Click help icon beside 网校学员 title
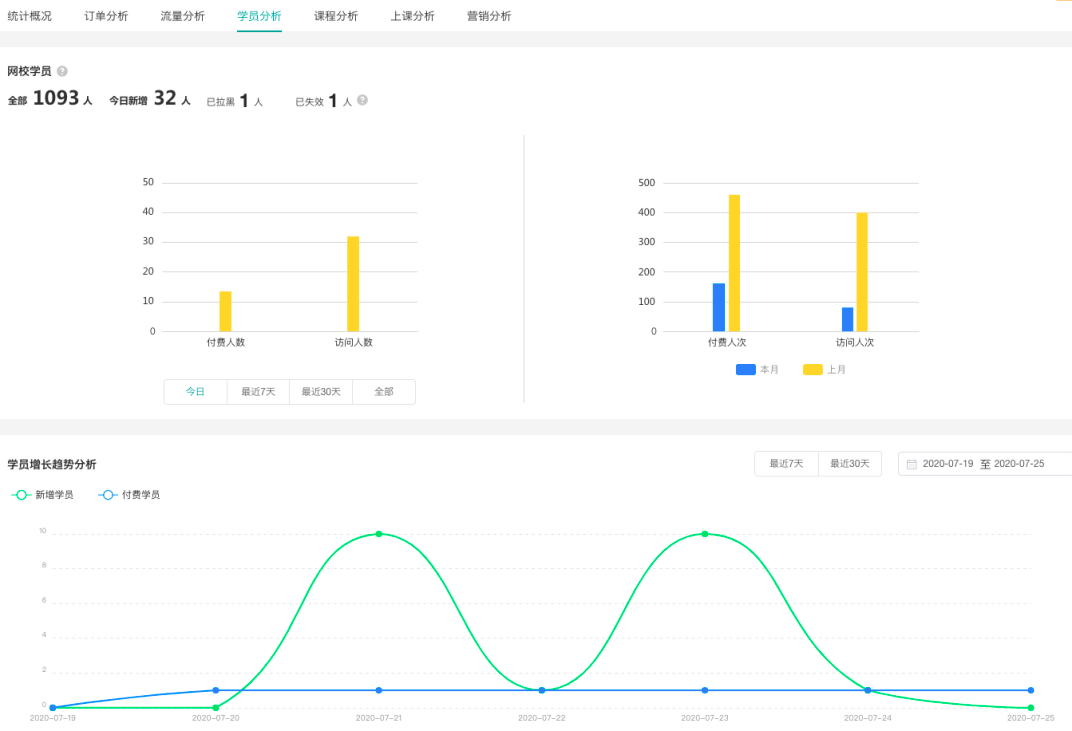 tap(62, 71)
